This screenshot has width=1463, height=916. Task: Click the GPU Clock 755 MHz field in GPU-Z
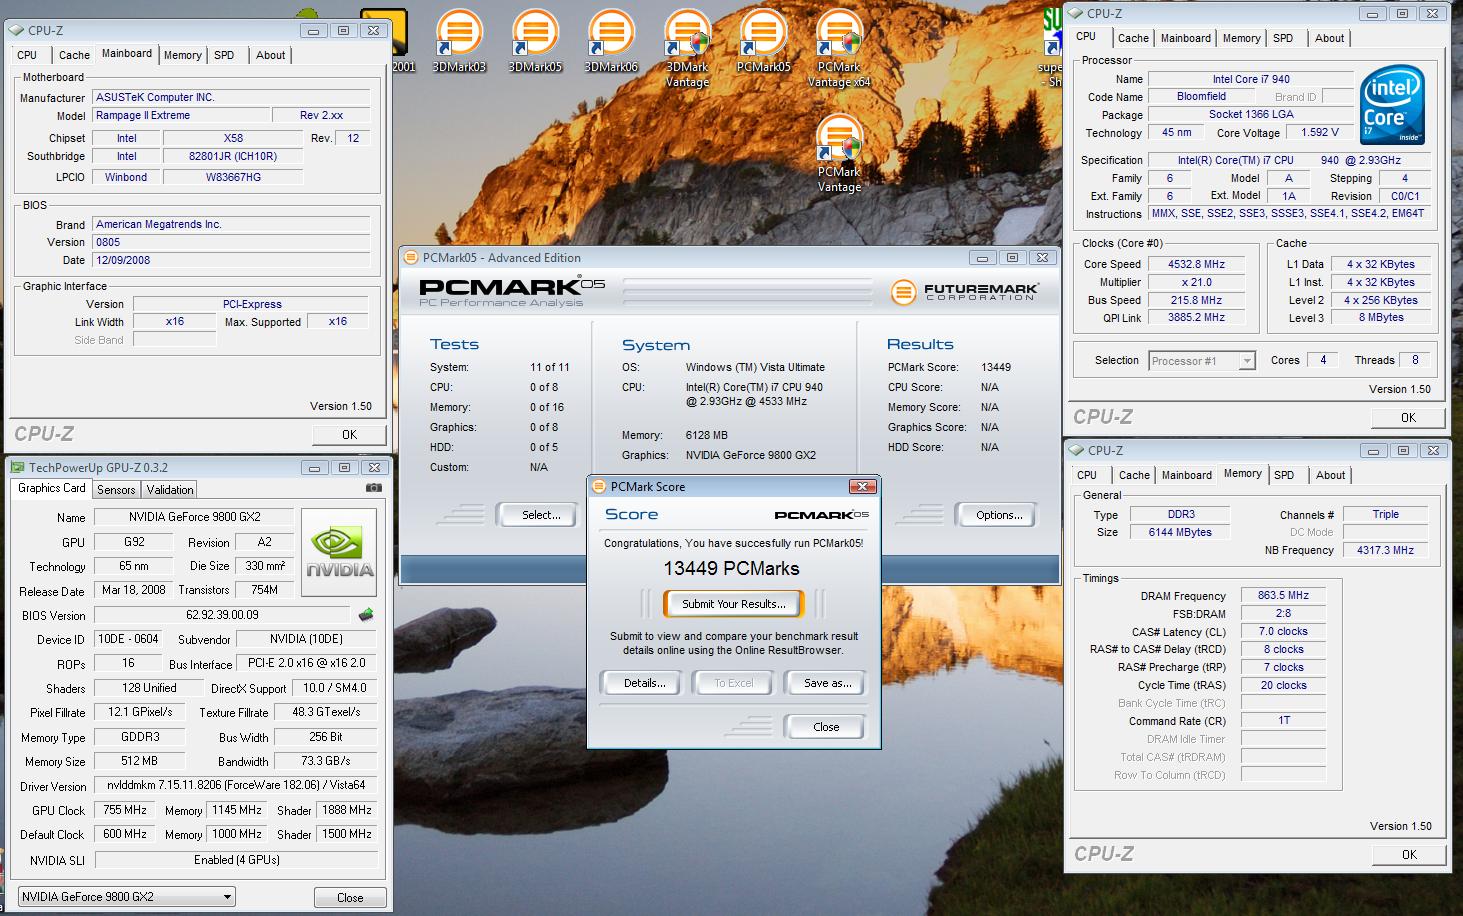pos(125,810)
